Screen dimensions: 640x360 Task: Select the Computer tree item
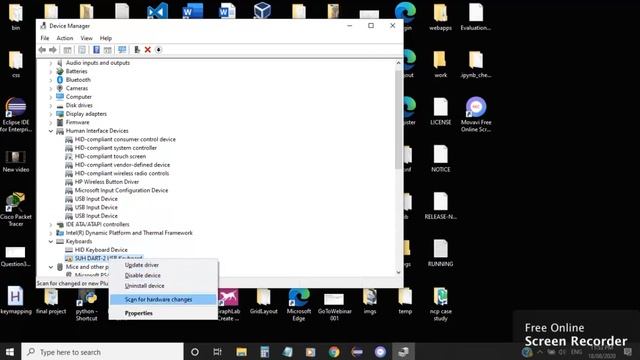tap(78, 97)
